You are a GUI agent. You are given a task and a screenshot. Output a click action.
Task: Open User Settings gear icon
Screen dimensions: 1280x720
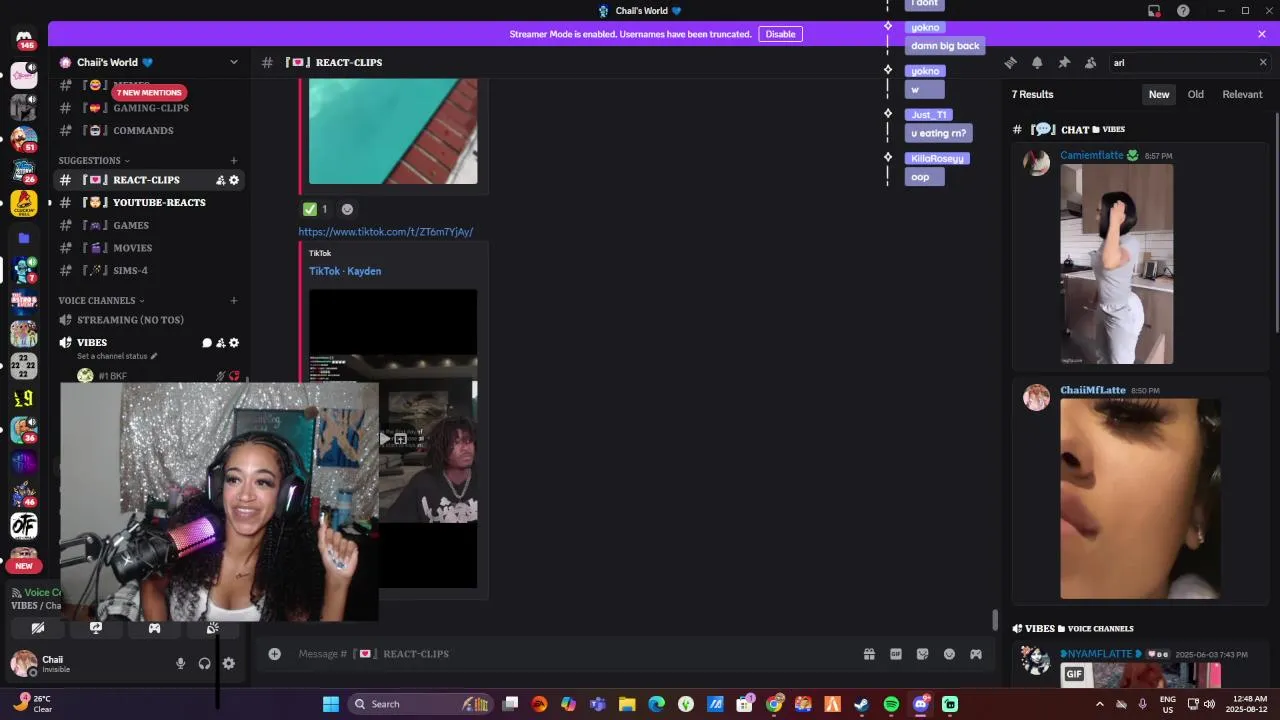[x=229, y=663]
